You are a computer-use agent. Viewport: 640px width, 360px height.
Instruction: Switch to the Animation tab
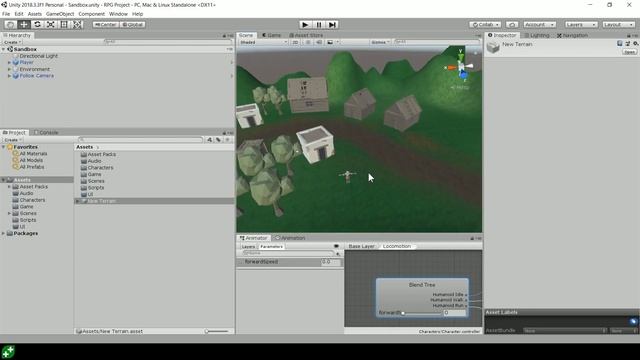tap(290, 238)
